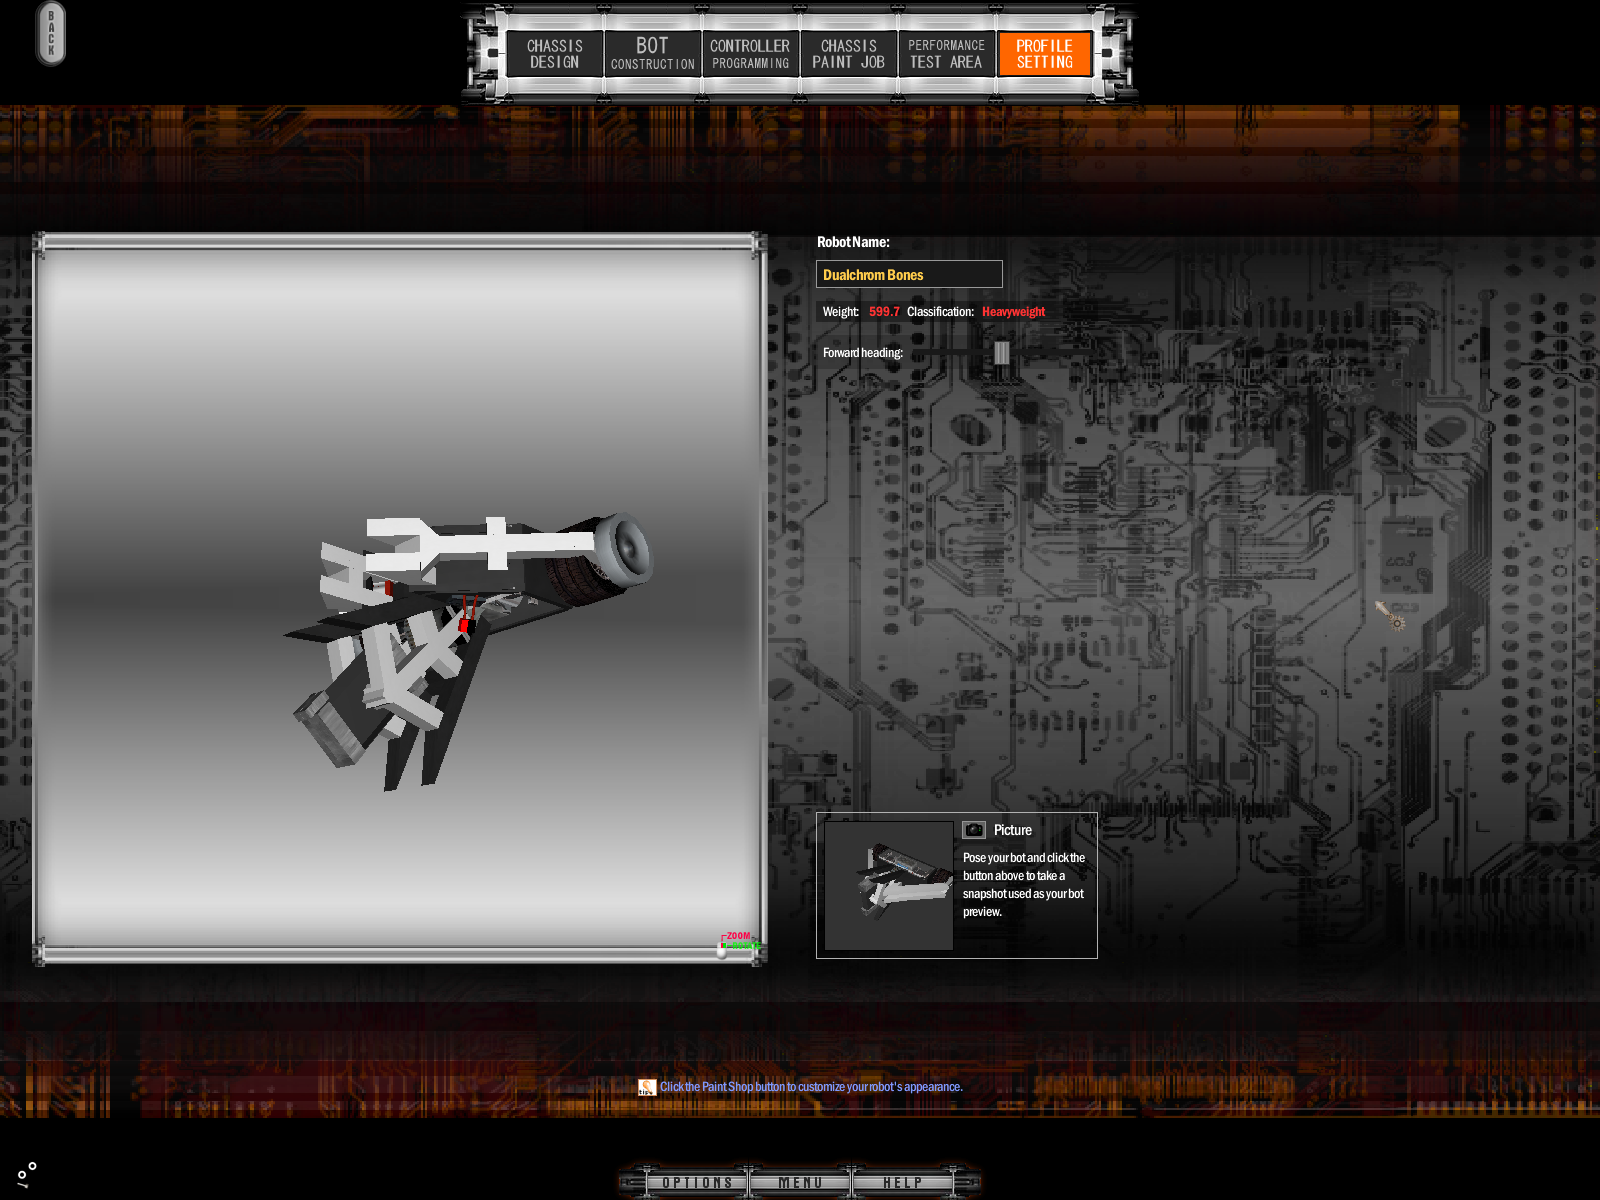Click the Forward heading slider track right side
Viewport: 1600px width, 1200px height.
click(x=1060, y=353)
